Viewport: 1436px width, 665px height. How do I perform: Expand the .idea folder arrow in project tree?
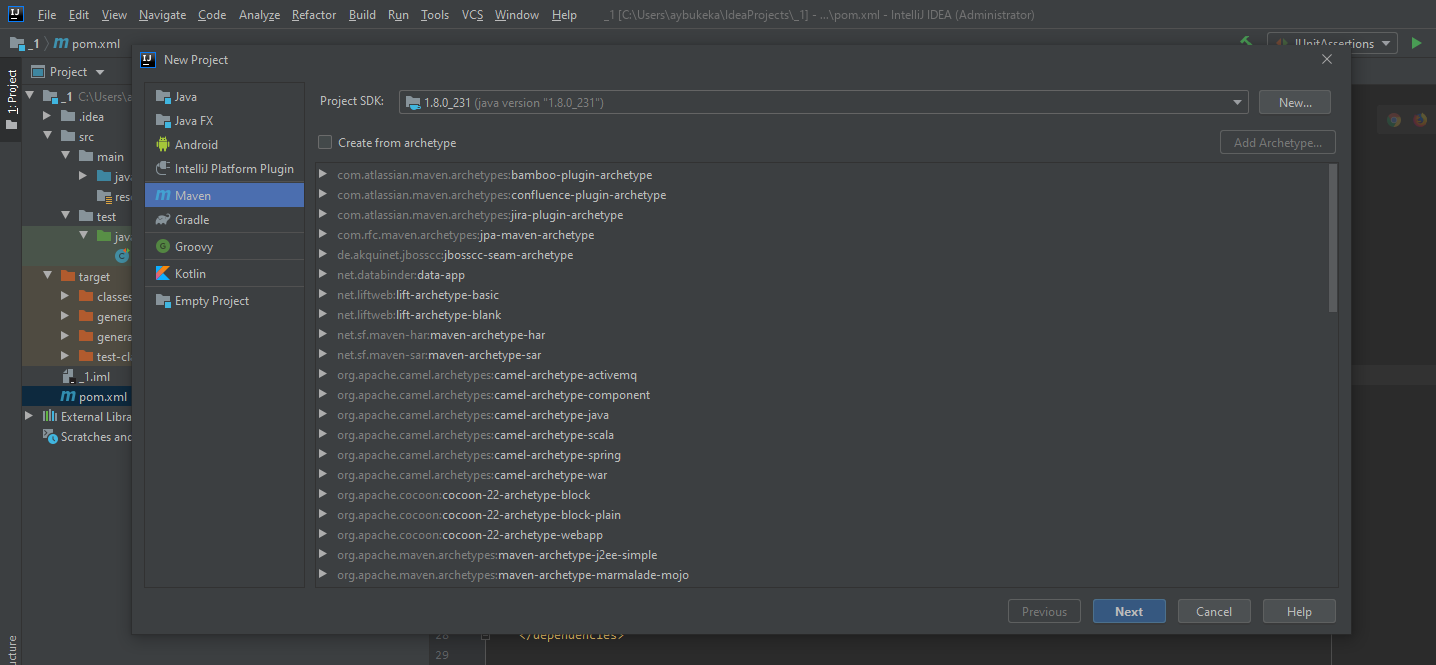[47, 117]
